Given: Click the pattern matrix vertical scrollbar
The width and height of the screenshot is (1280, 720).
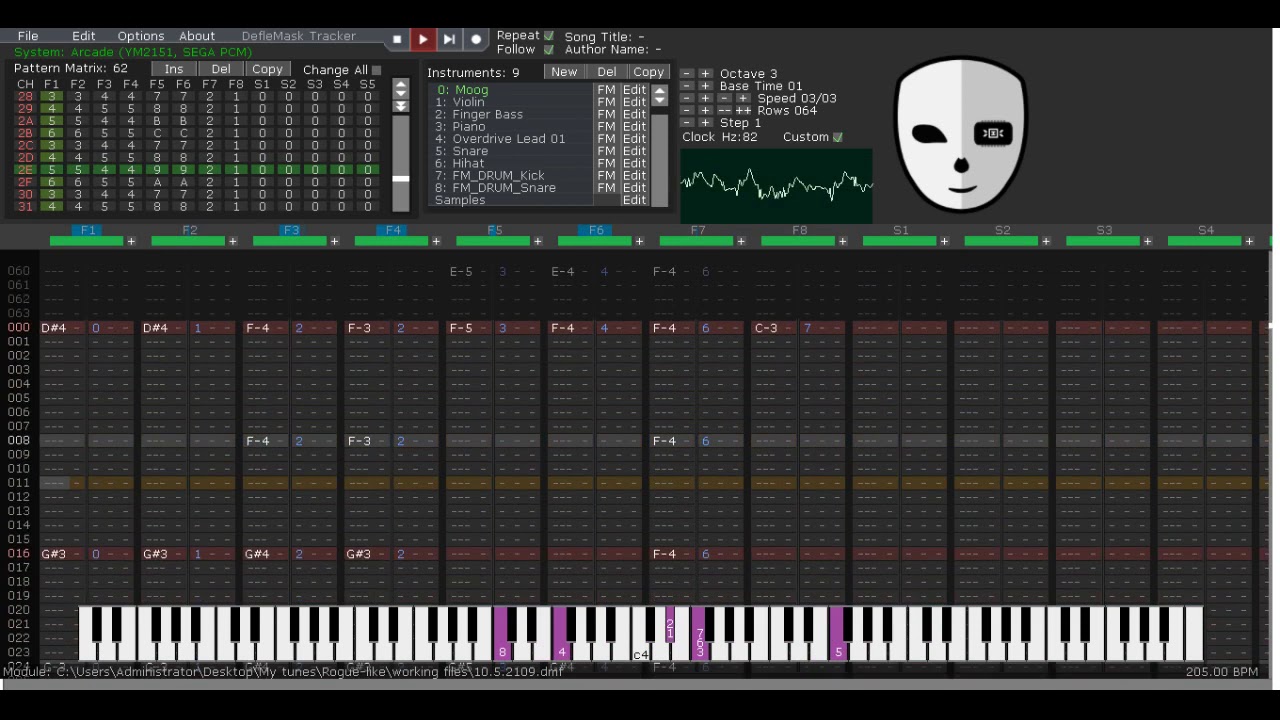Looking at the screenshot, I should pyautogui.click(x=401, y=162).
